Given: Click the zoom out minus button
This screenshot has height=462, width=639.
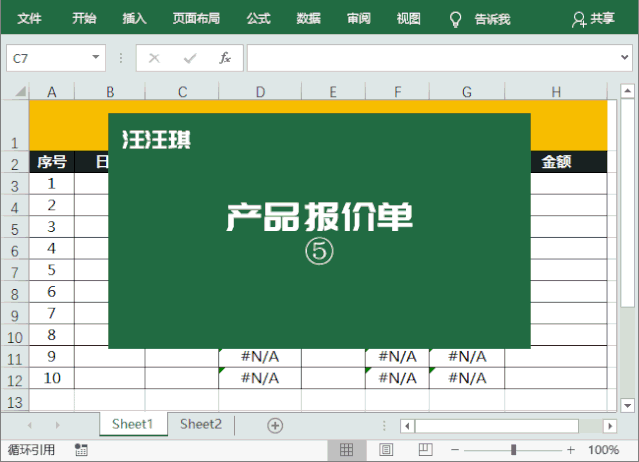Looking at the screenshot, I should (455, 450).
